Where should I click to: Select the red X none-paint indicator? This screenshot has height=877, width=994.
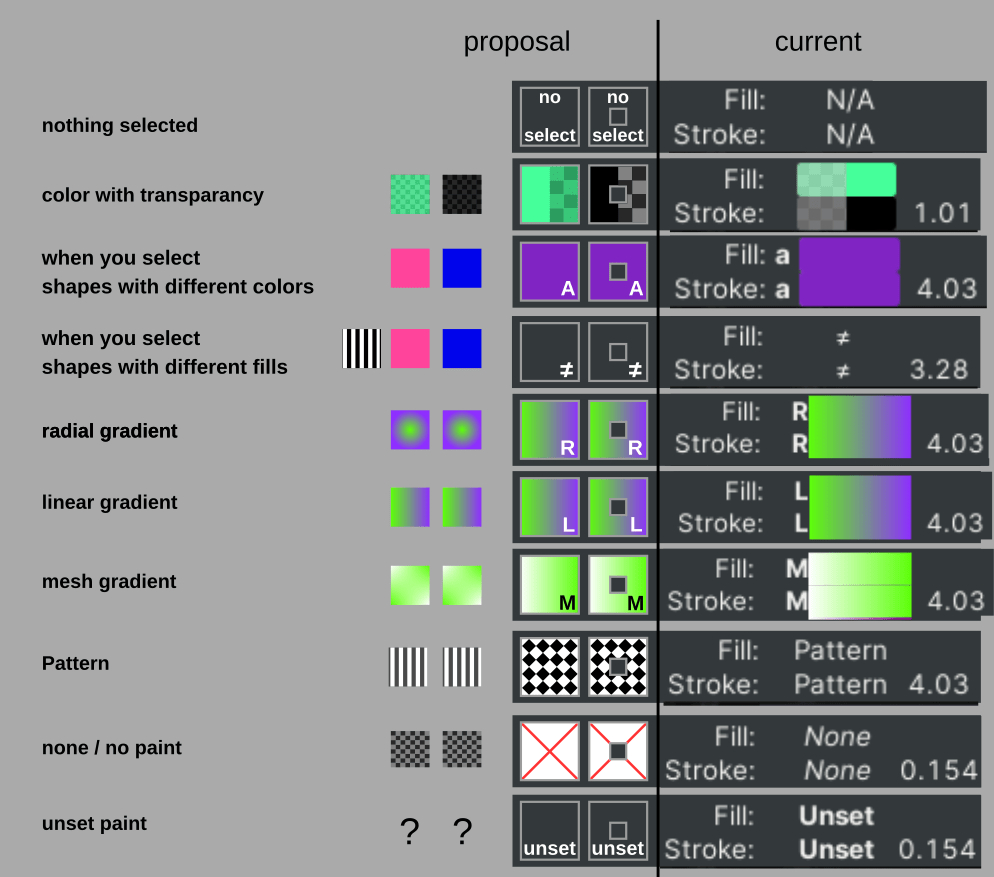point(549,751)
